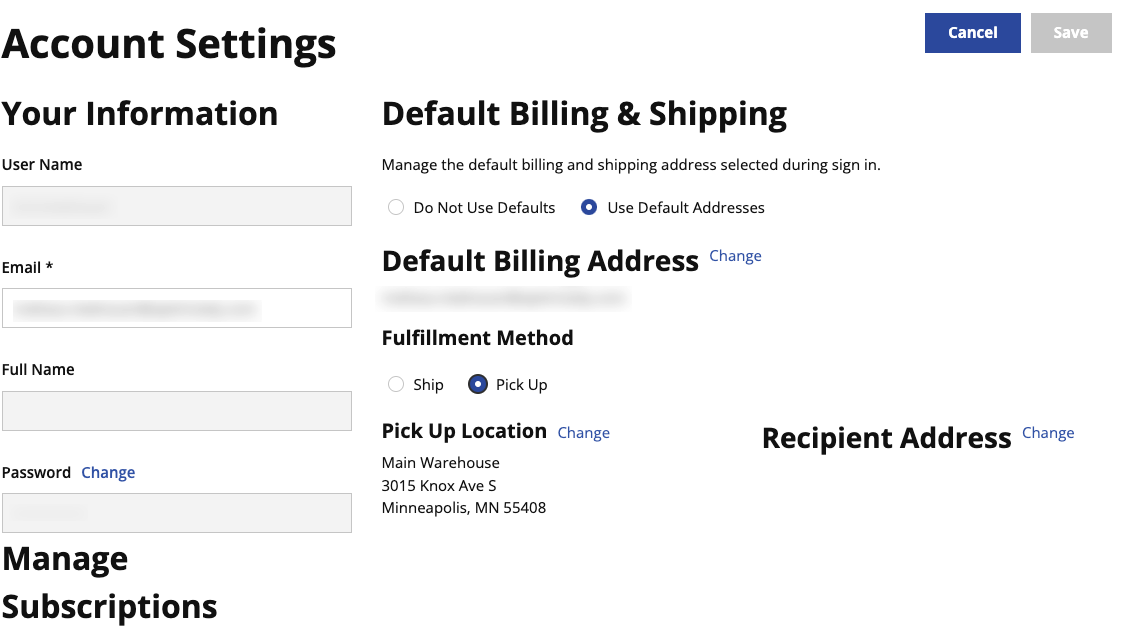Viewport: 1132px width, 636px height.
Task: Select the Pick Up fulfillment method
Action: pyautogui.click(x=477, y=384)
